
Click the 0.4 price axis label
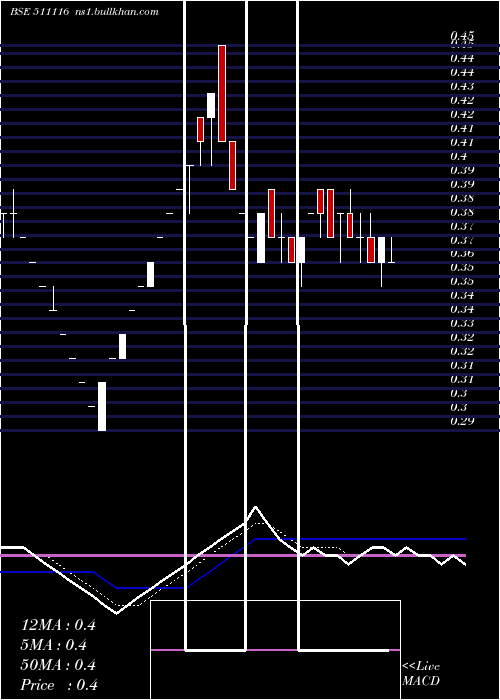coord(458,156)
